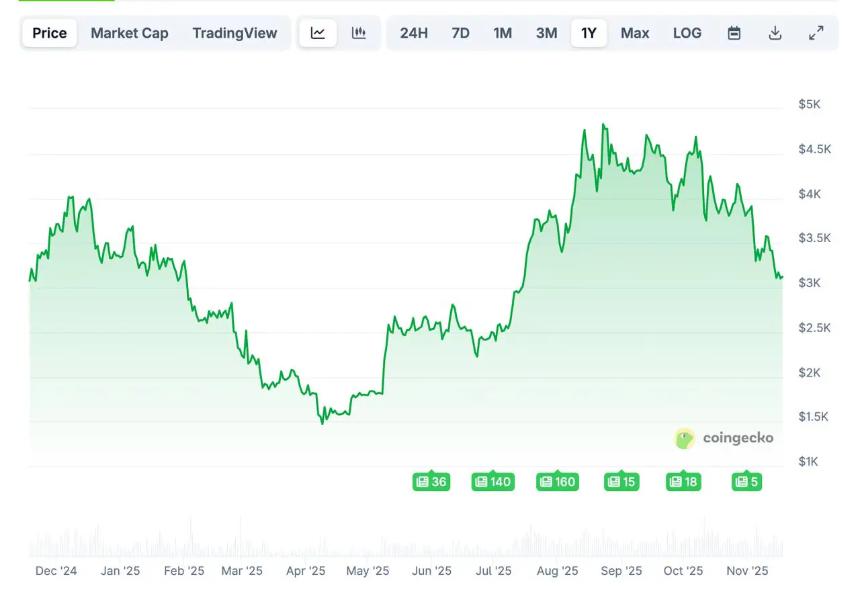Click the CoinGecko gecko logo watermark
The height and width of the screenshot is (591, 860).
click(684, 438)
